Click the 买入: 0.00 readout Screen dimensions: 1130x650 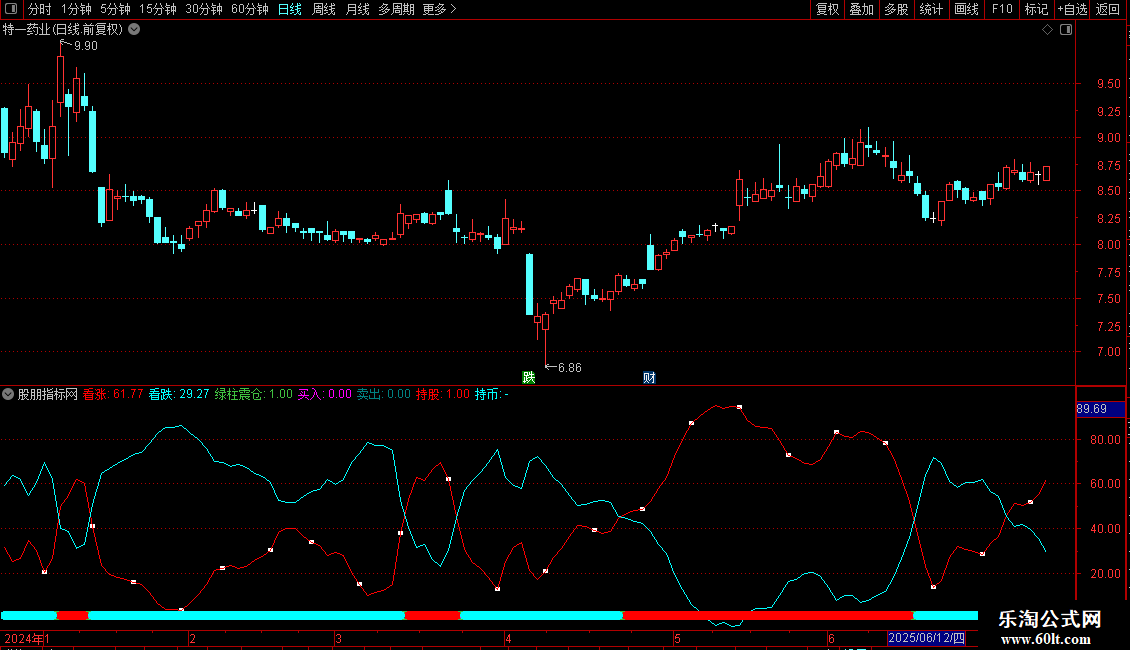pyautogui.click(x=325, y=394)
